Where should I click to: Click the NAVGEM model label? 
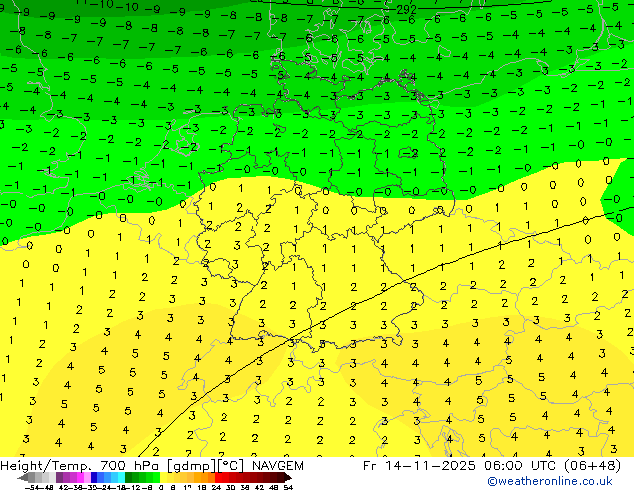(x=278, y=466)
